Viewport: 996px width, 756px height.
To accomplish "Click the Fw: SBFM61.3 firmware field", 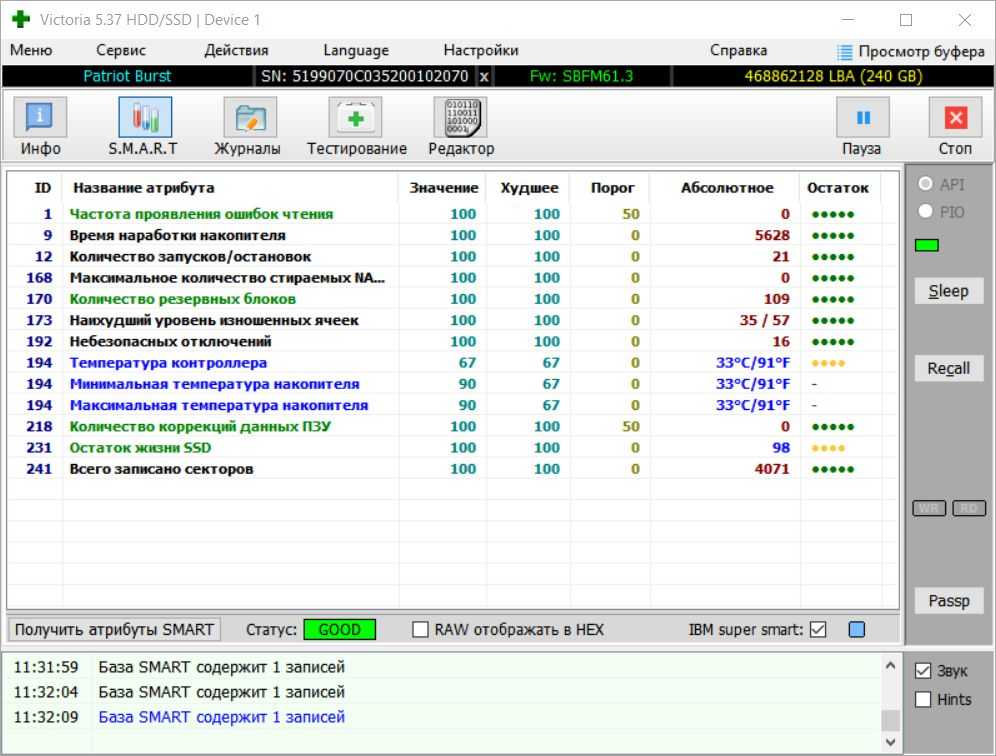I will pos(581,76).
